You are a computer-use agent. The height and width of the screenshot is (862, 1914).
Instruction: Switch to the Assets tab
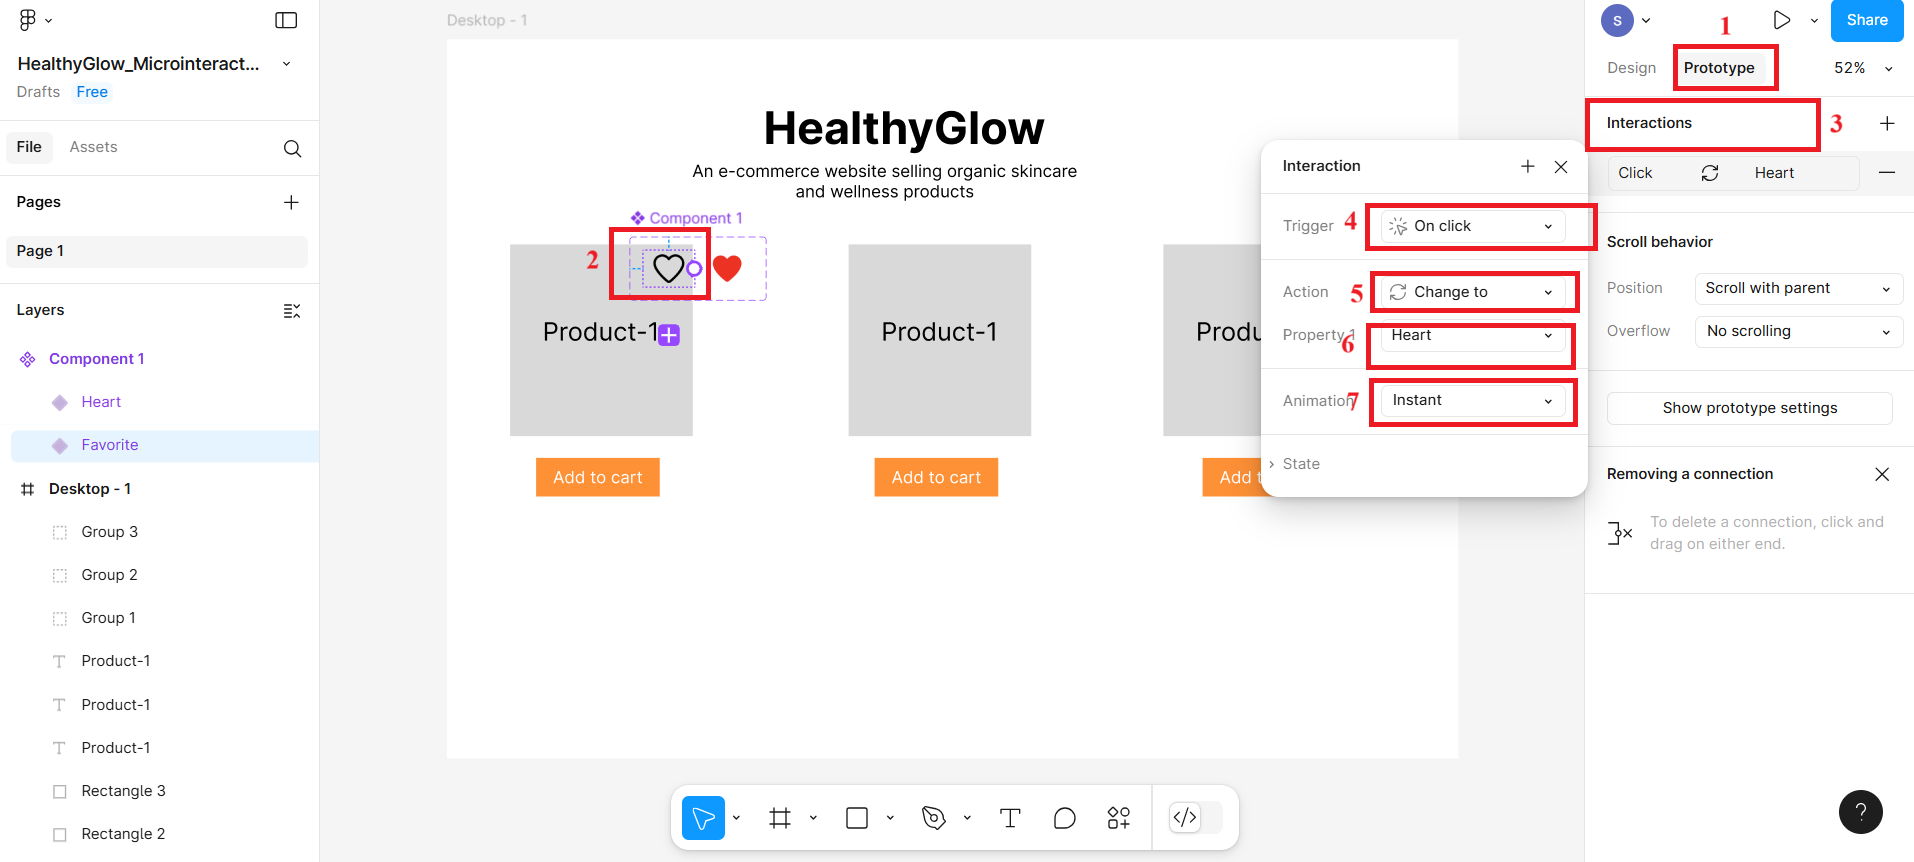(93, 147)
